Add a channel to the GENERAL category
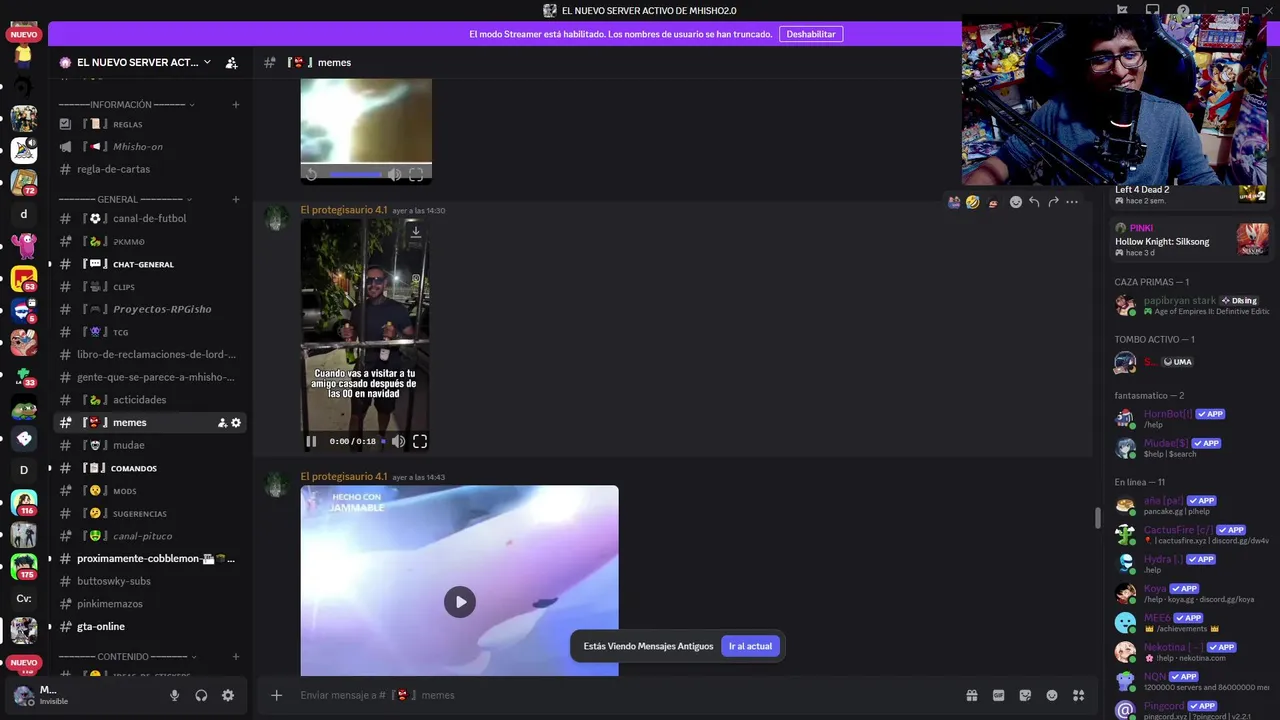This screenshot has height=720, width=1280. coord(236,199)
